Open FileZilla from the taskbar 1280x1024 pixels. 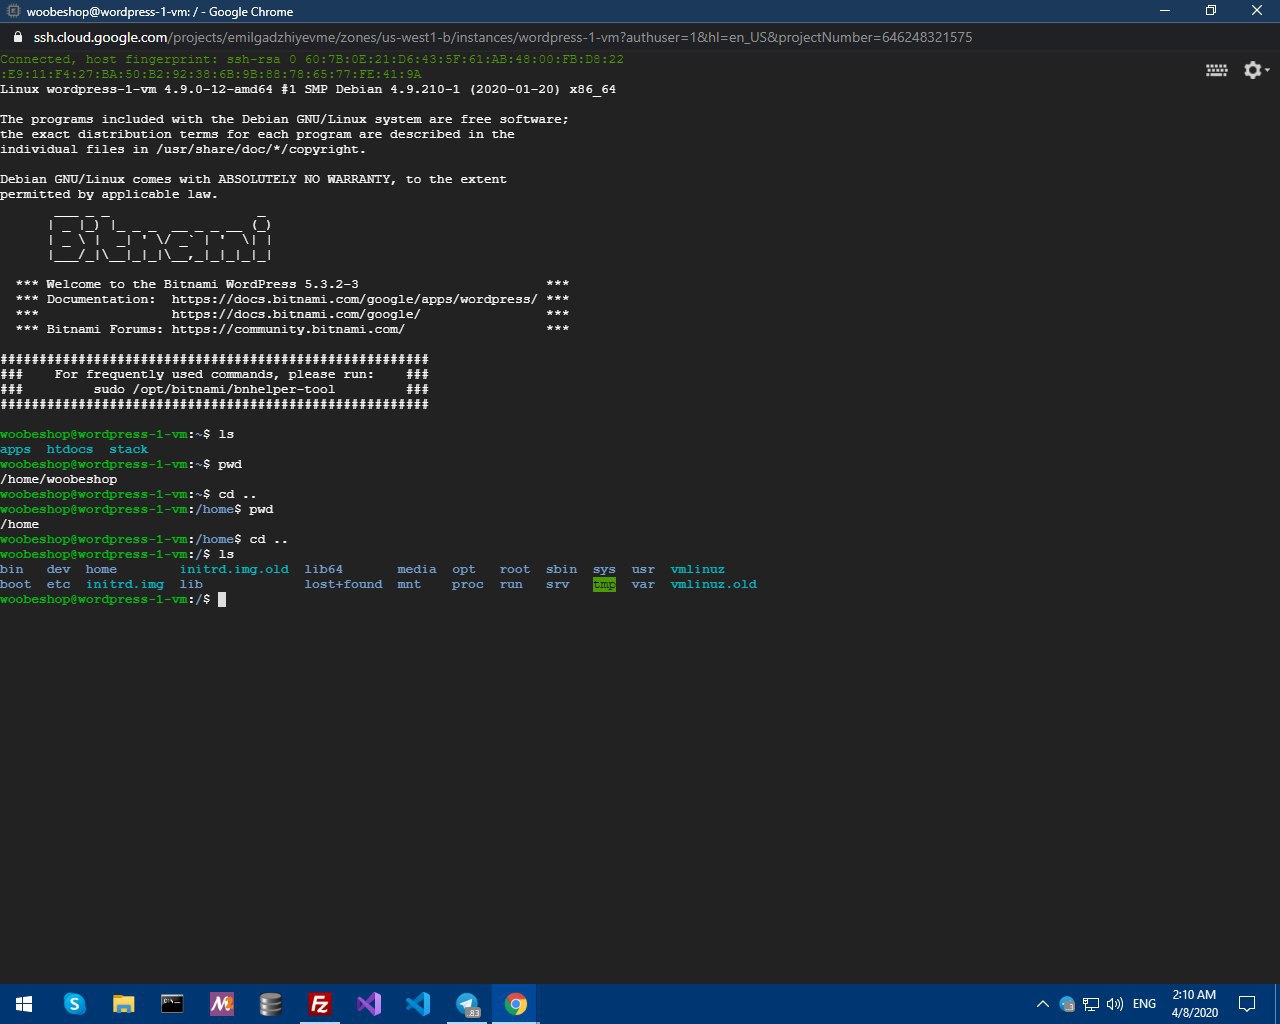[320, 1004]
